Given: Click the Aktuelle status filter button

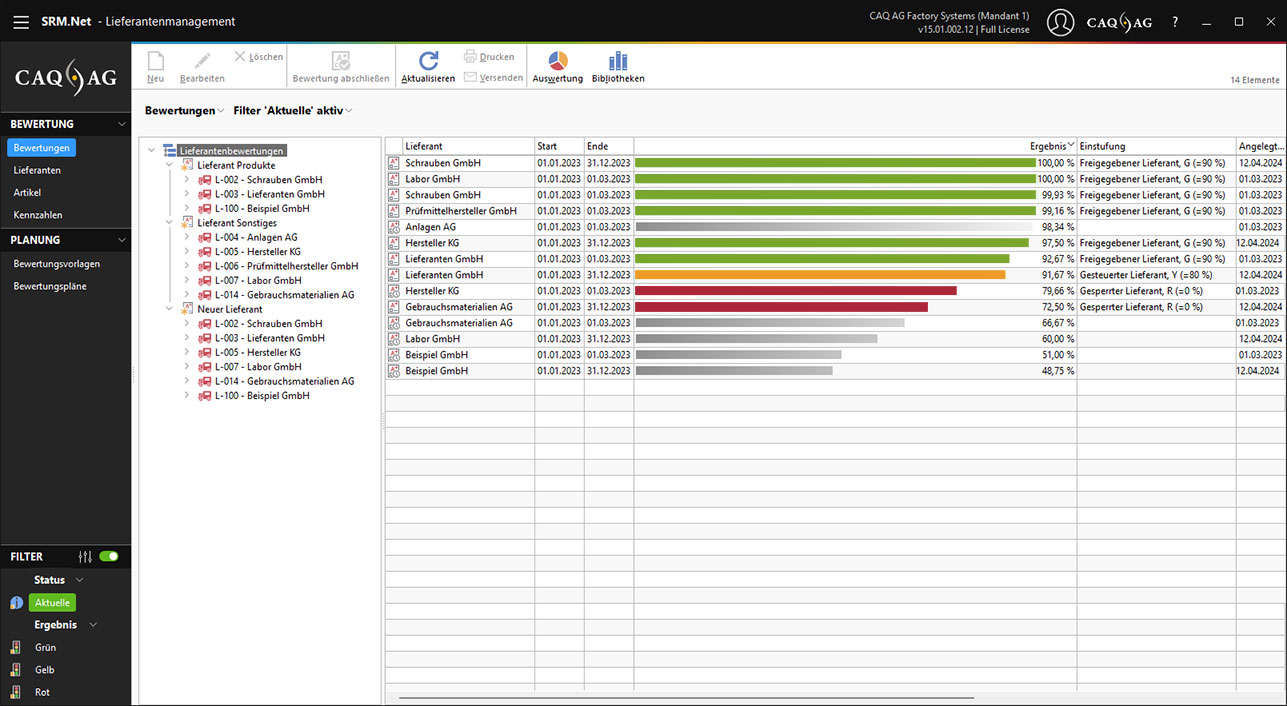Looking at the screenshot, I should tap(52, 603).
